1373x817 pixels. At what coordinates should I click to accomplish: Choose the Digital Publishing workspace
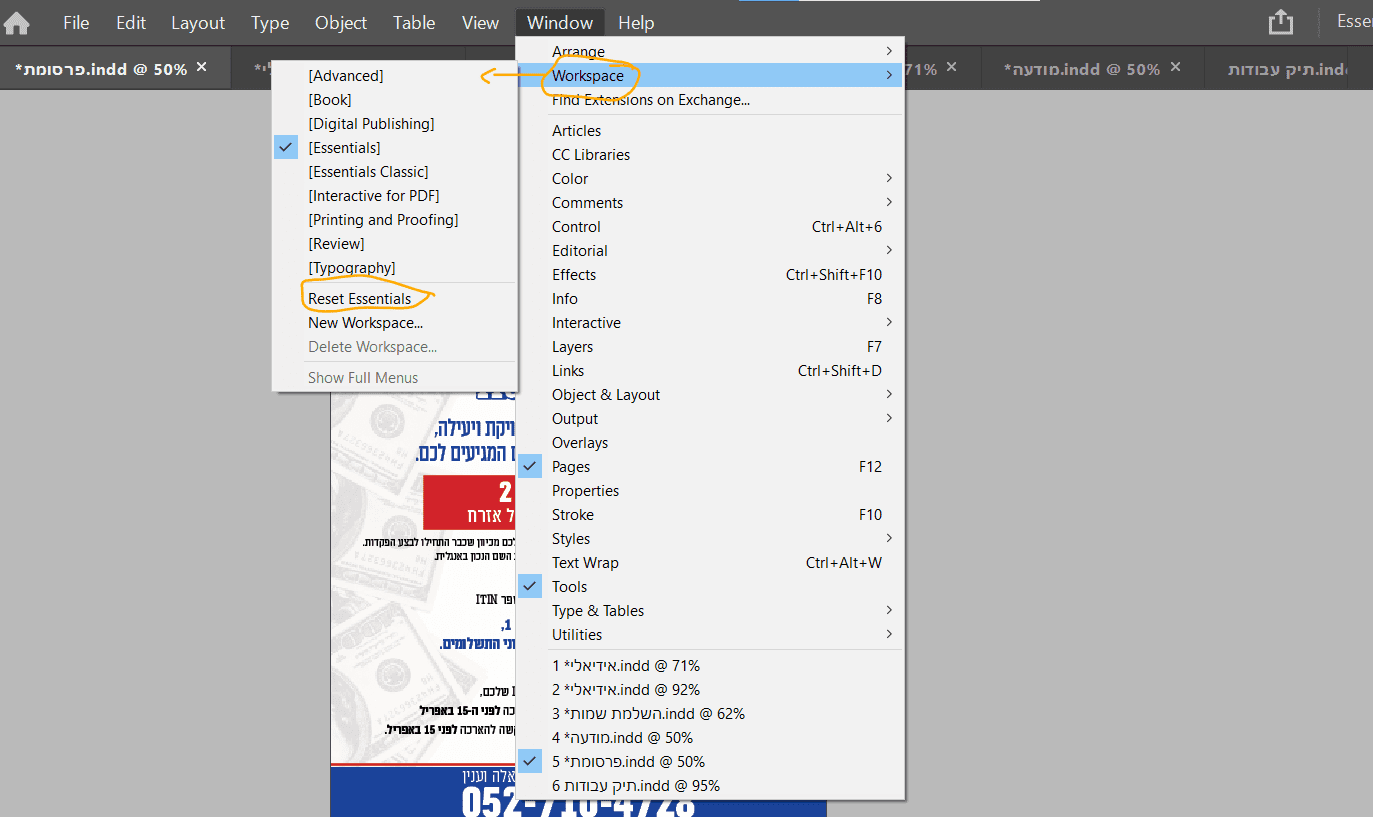395,124
